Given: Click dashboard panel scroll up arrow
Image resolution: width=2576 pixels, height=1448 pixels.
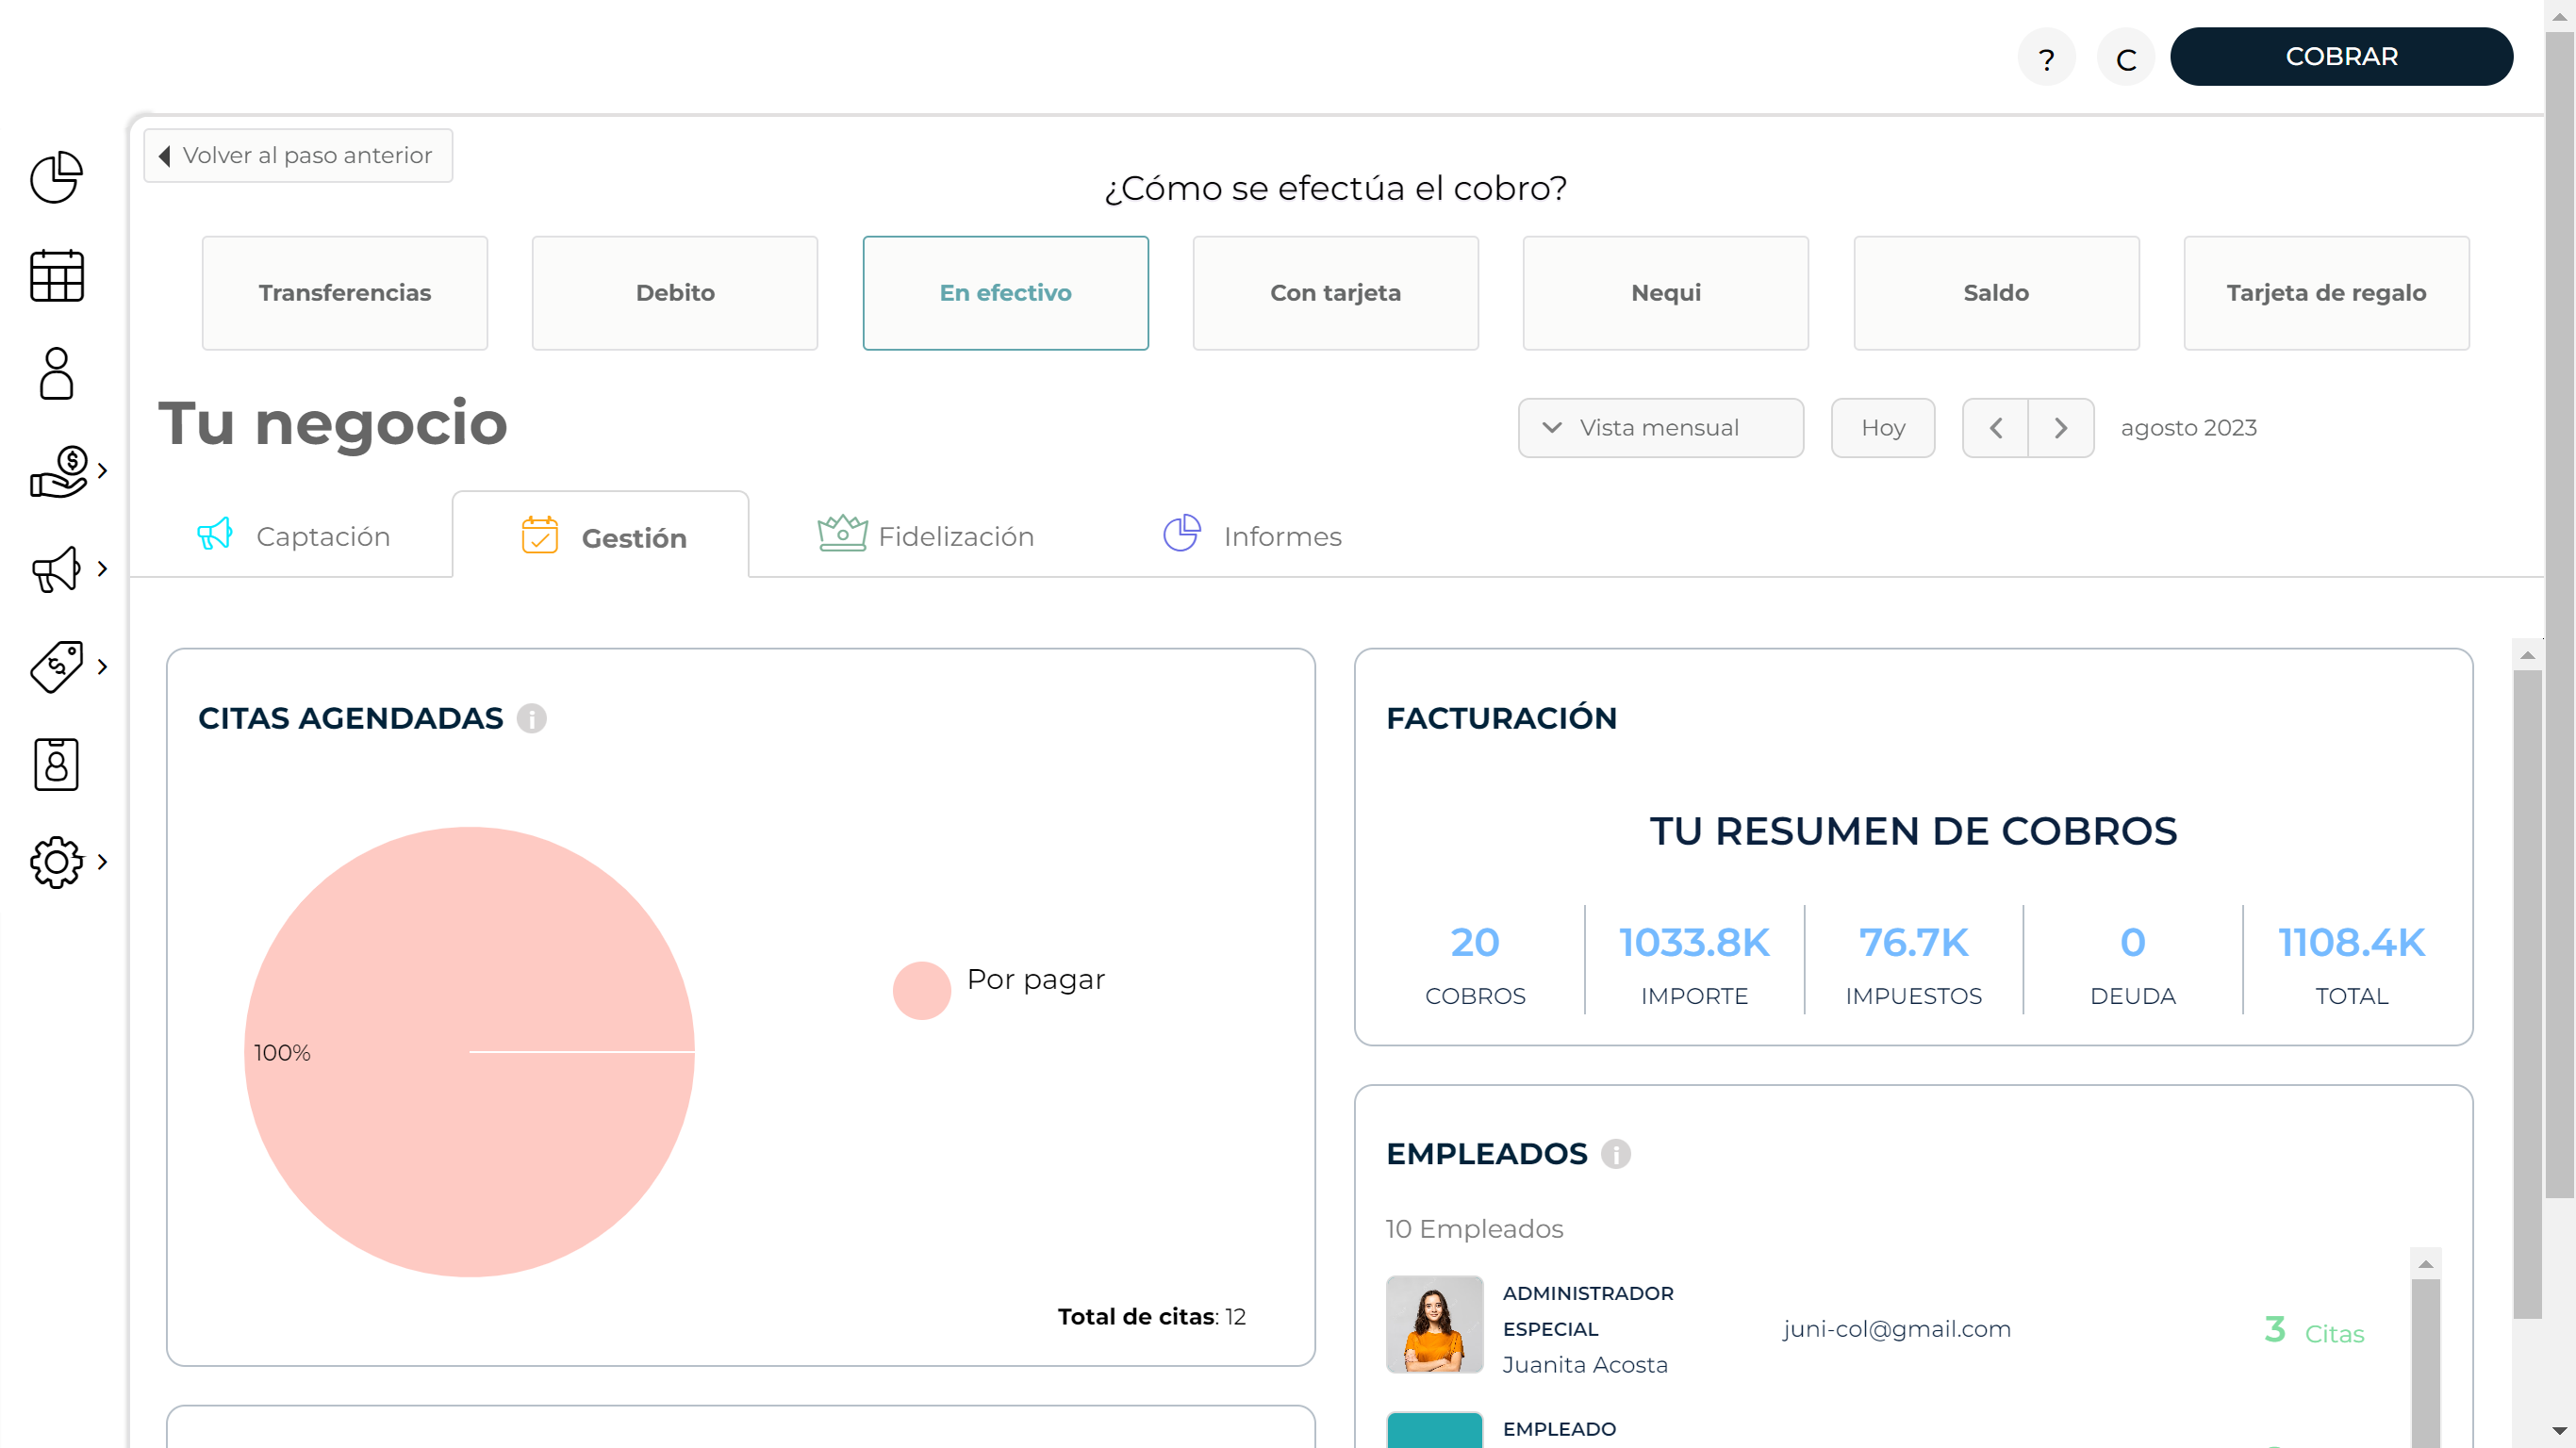Looking at the screenshot, I should pos(2527,655).
